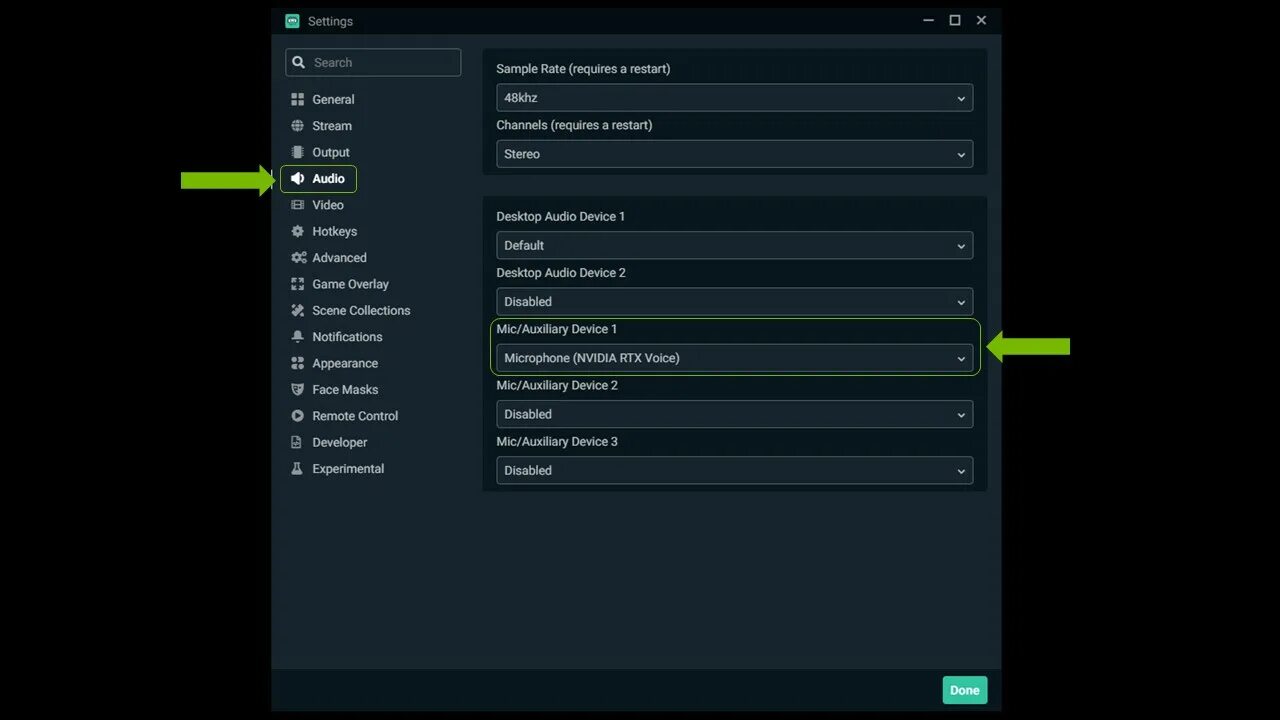This screenshot has height=720, width=1280.
Task: Select the Audio speaker icon in sidebar
Action: [297, 178]
